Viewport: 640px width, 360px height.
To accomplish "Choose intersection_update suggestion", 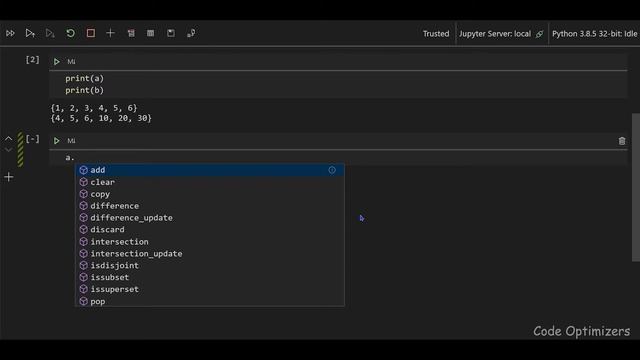I will pos(210,253).
